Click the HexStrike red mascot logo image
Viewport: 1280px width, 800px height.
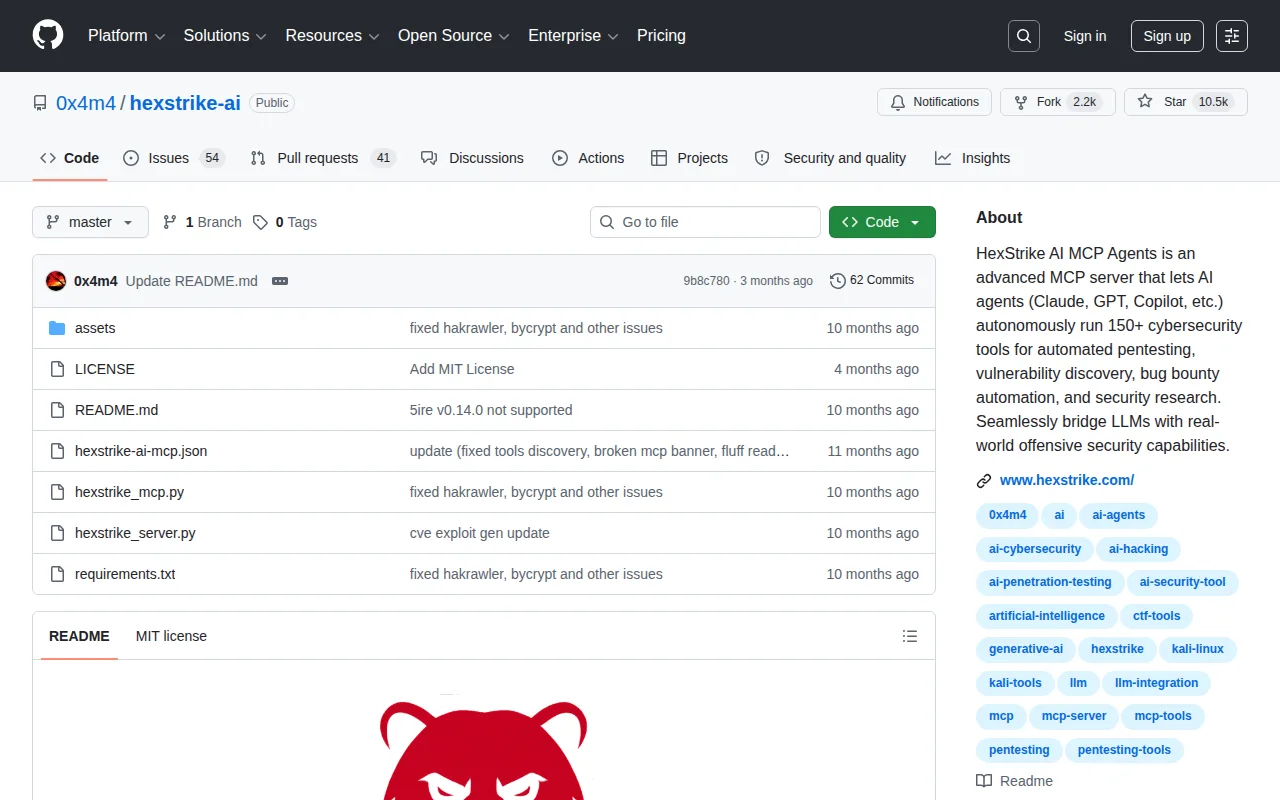pyautogui.click(x=484, y=748)
